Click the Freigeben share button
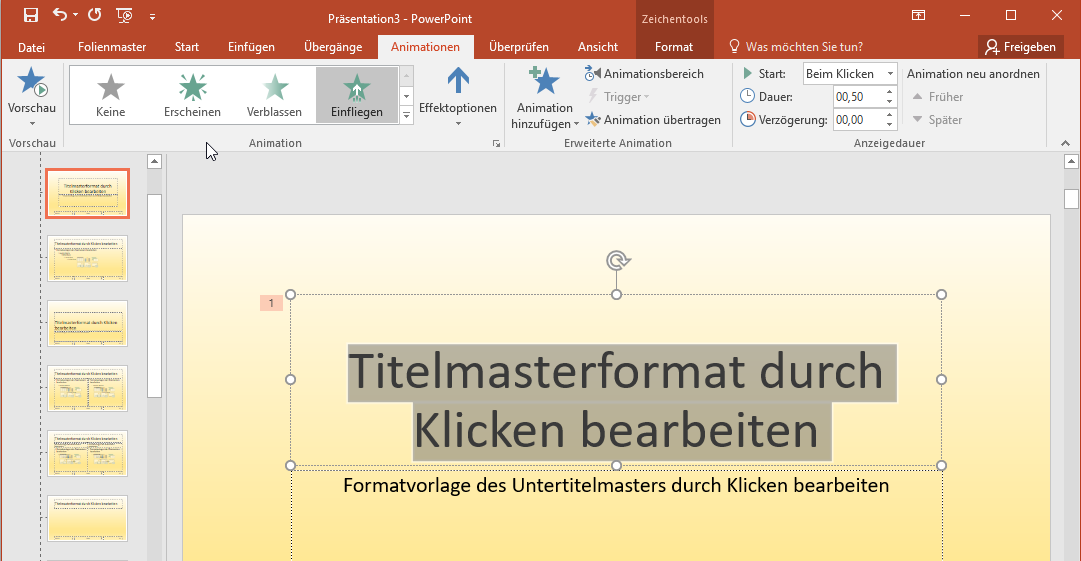The image size is (1081, 561). 1020,47
